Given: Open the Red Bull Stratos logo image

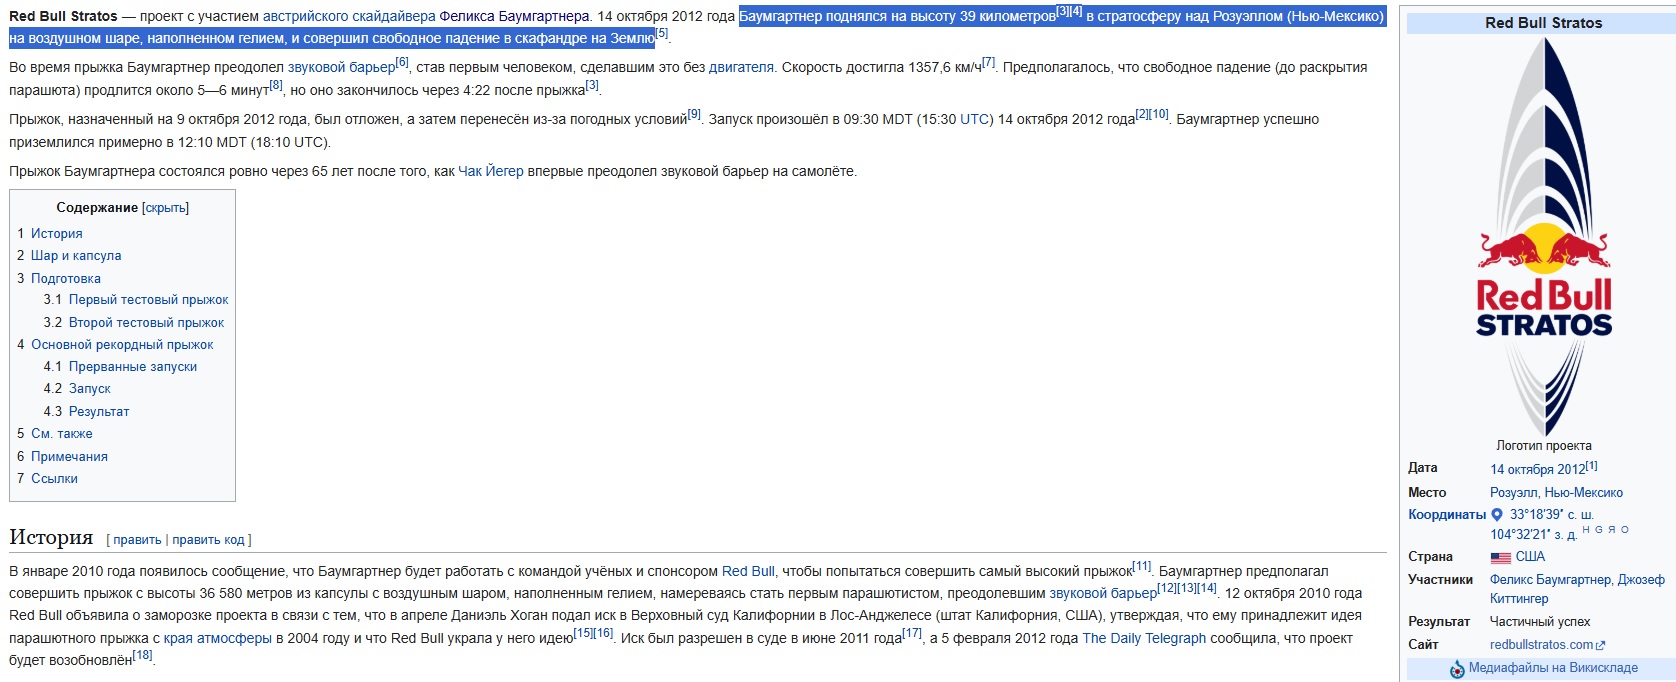Looking at the screenshot, I should click(1544, 236).
